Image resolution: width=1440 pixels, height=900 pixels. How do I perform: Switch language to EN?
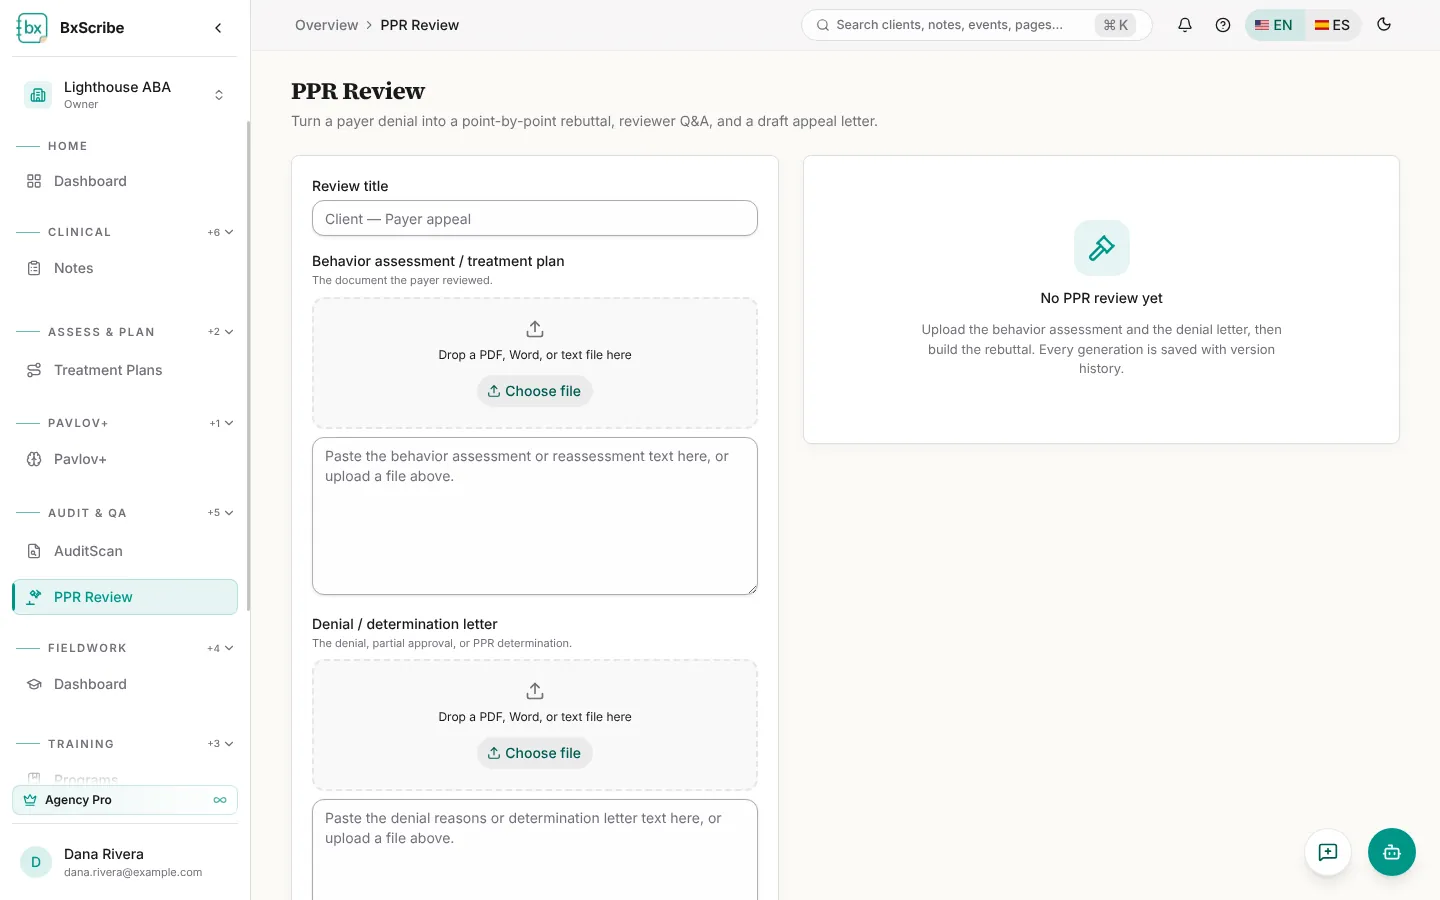[x=1274, y=25]
